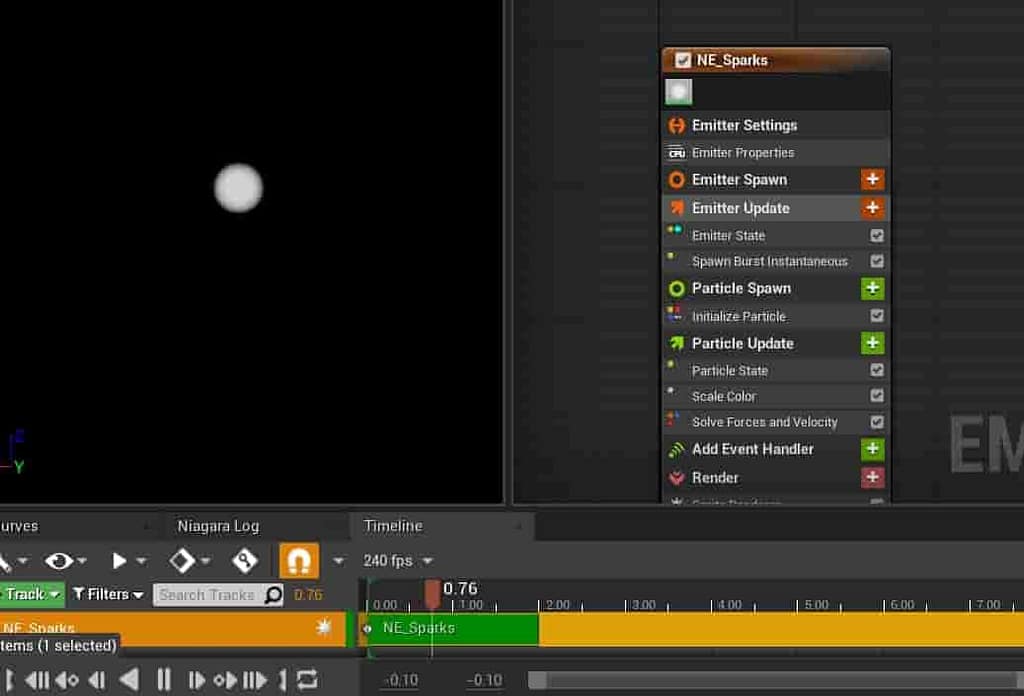Toggle the NE_Sparks emitter enabled checkbox
Image resolution: width=1024 pixels, height=696 pixels.
[685, 59]
